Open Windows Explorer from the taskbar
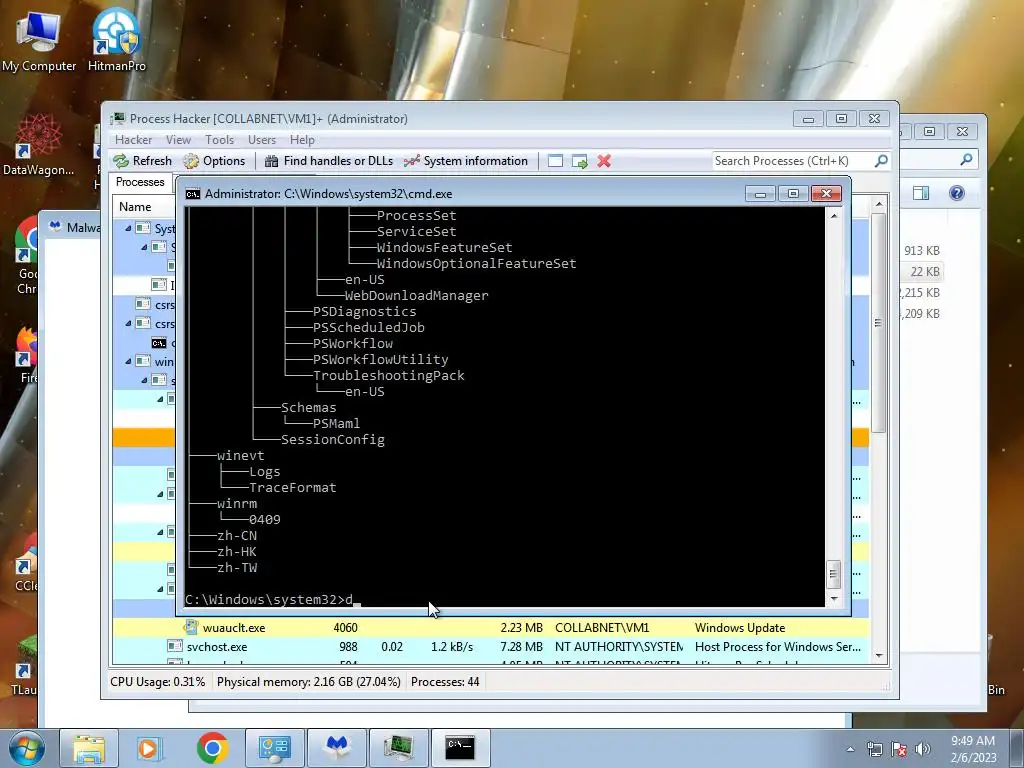Screen dimensions: 1024x768 click(x=89, y=748)
